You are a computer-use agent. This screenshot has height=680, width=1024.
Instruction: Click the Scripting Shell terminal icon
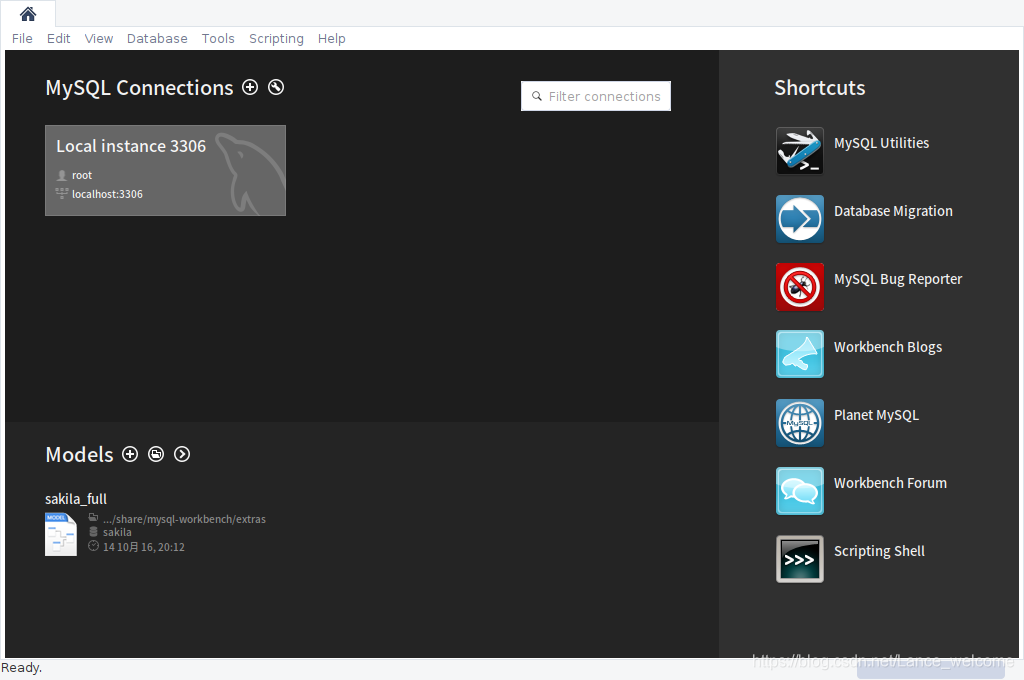coord(799,559)
